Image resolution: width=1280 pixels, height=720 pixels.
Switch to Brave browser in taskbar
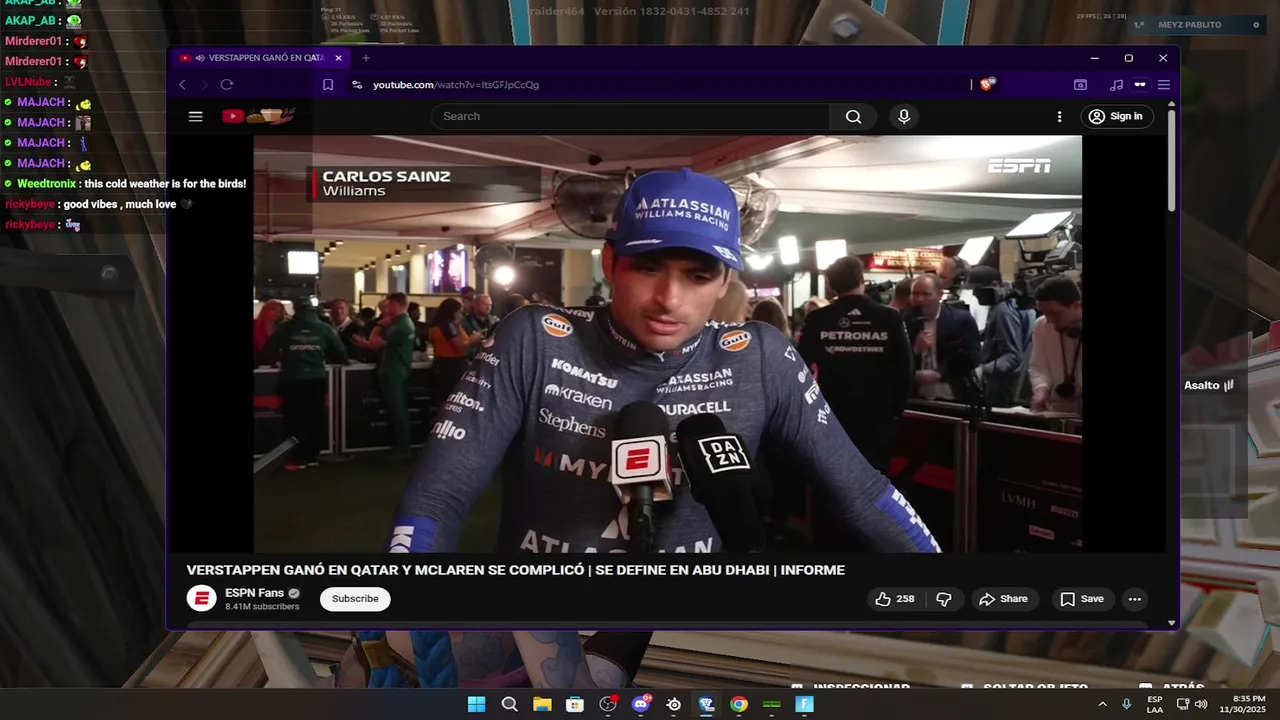point(706,704)
